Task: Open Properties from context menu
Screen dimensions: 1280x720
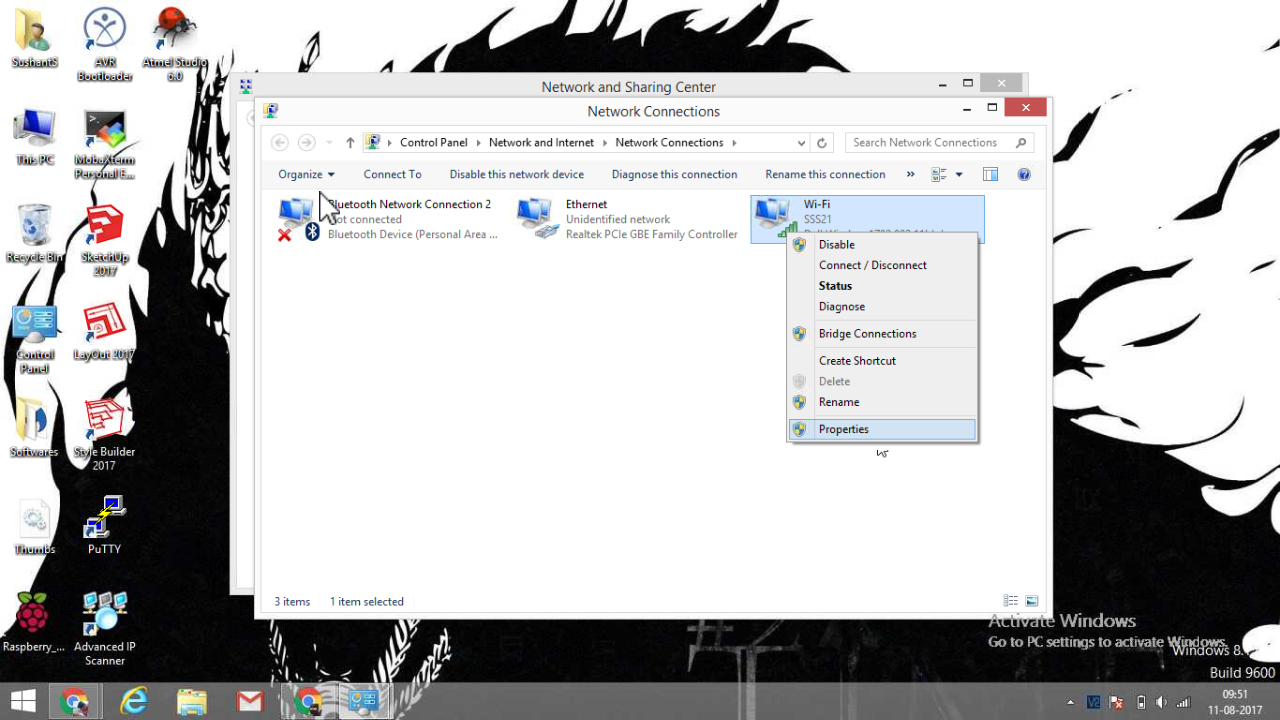Action: pyautogui.click(x=881, y=429)
